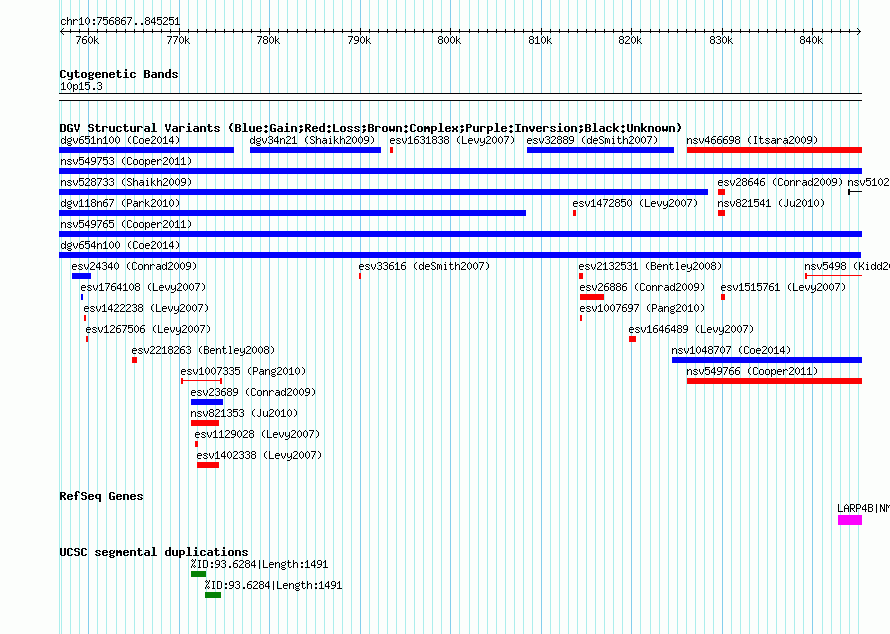Screen dimensions: 890x634
Task: Click the 800k ruler tick
Action: [449, 40]
